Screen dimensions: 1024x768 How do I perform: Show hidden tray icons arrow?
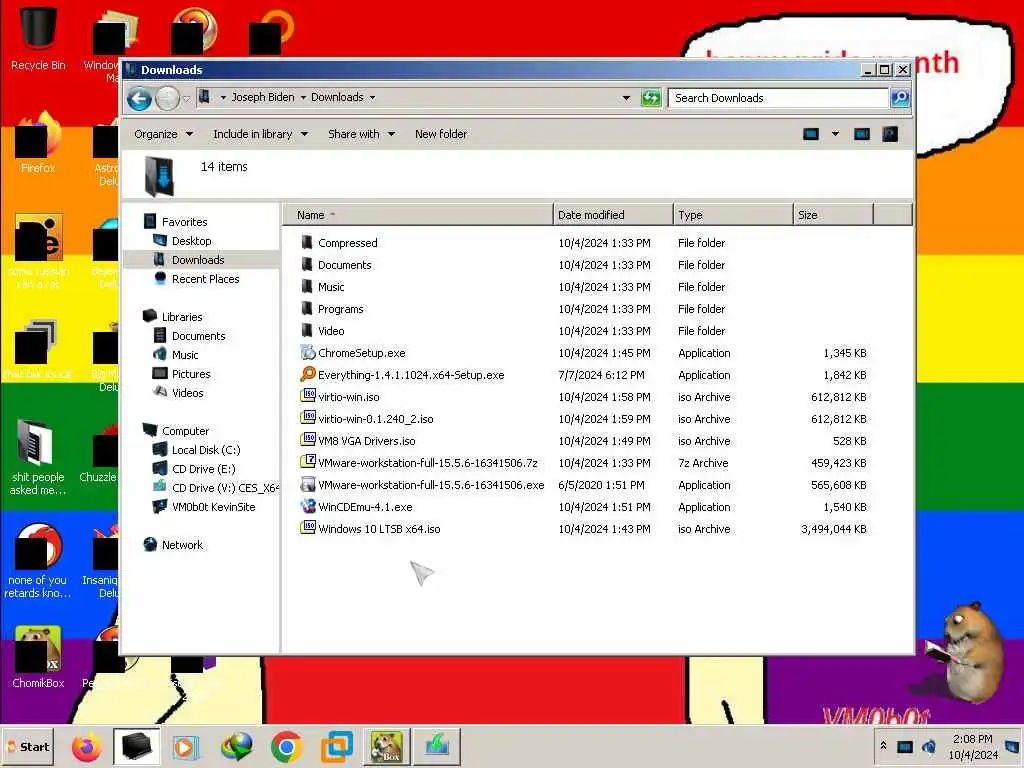[x=883, y=746]
